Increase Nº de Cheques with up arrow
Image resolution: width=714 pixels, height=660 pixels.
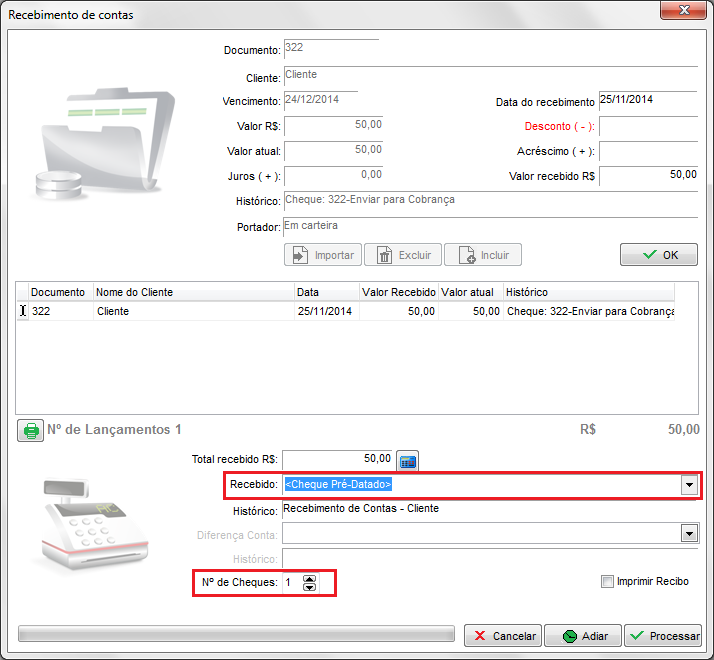[309, 577]
